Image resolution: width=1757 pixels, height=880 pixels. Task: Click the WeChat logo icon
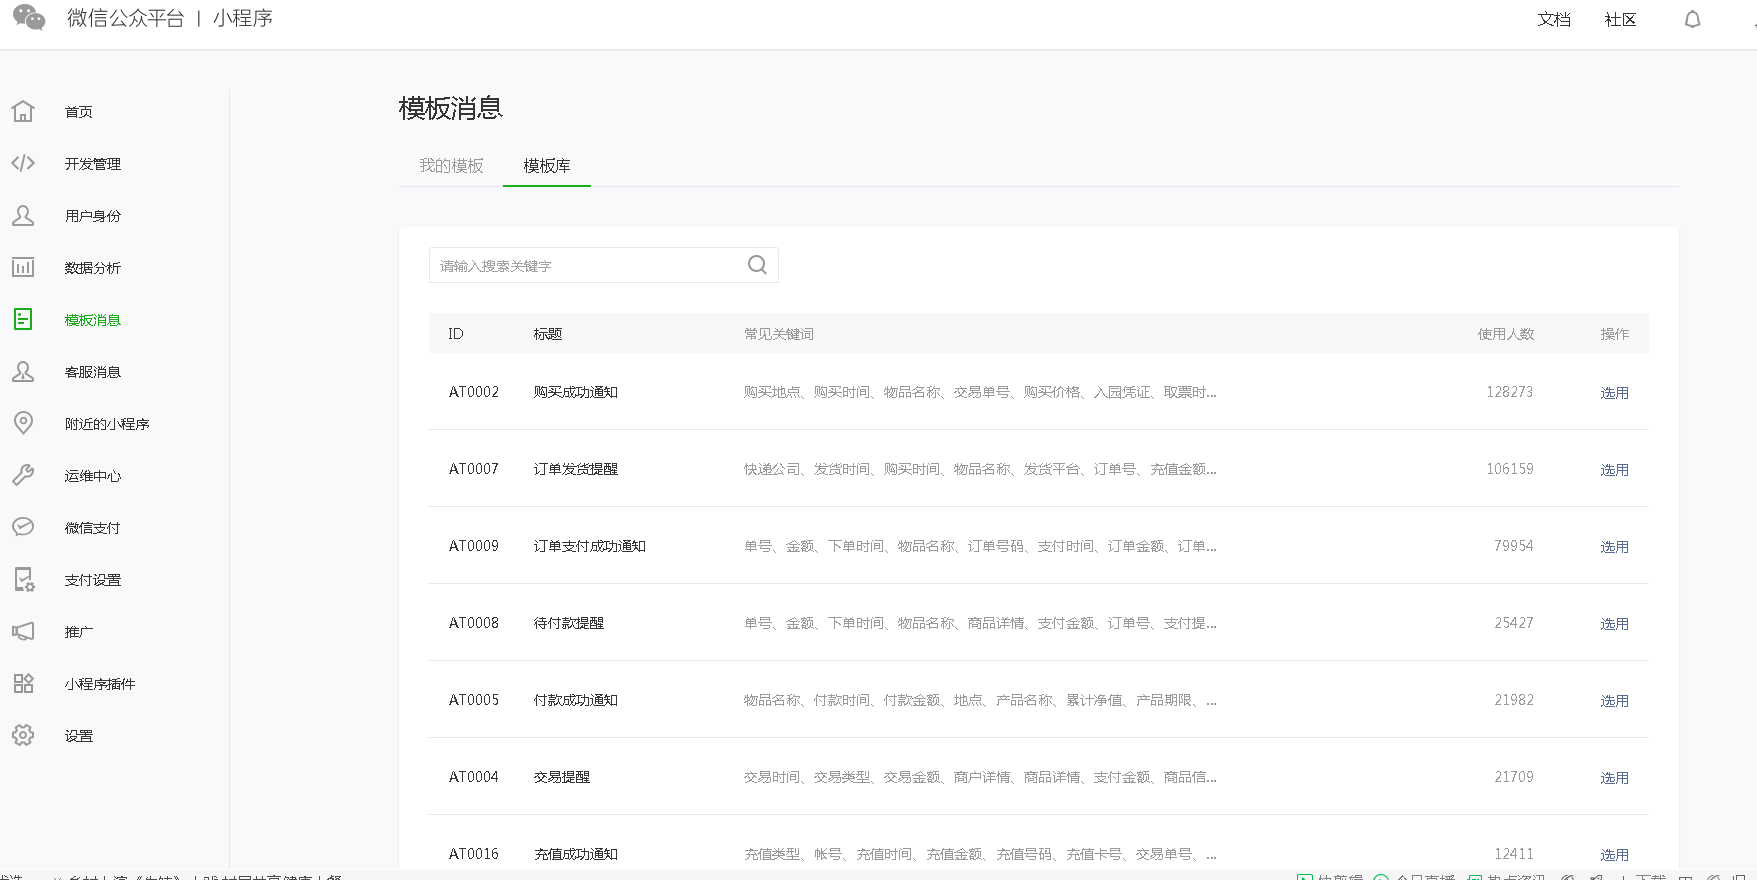[29, 18]
